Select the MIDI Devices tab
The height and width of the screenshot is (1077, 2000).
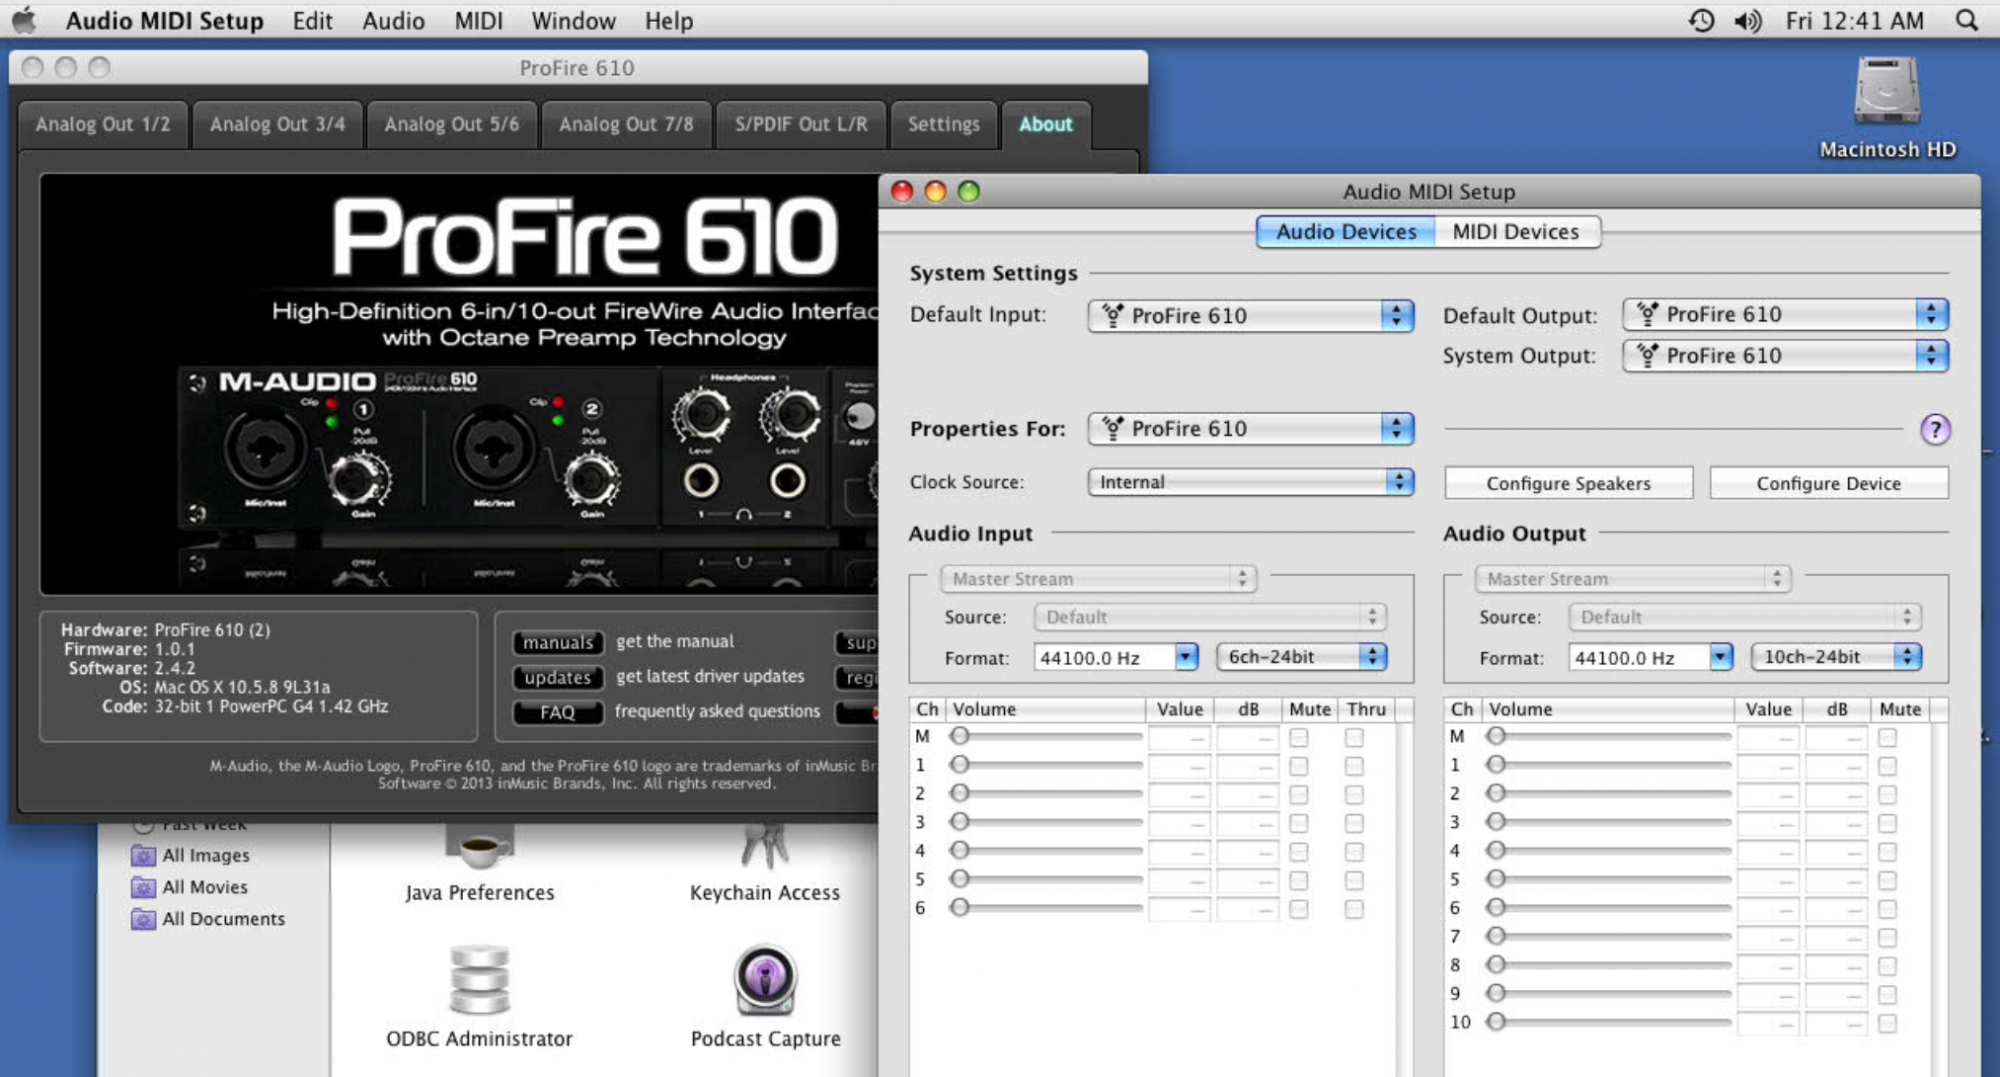[x=1516, y=232]
